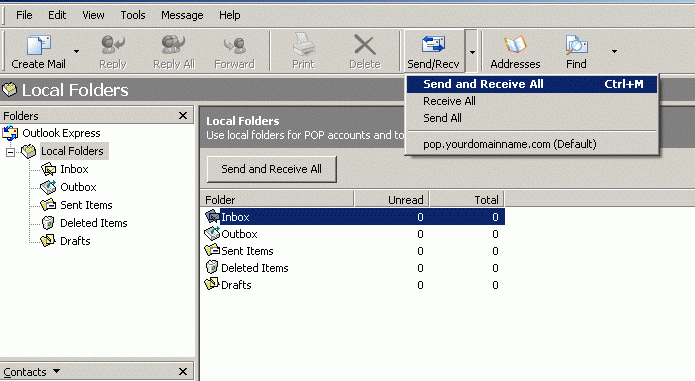Click the Delete toolbar icon
This screenshot has height=381, width=695.
[x=365, y=45]
